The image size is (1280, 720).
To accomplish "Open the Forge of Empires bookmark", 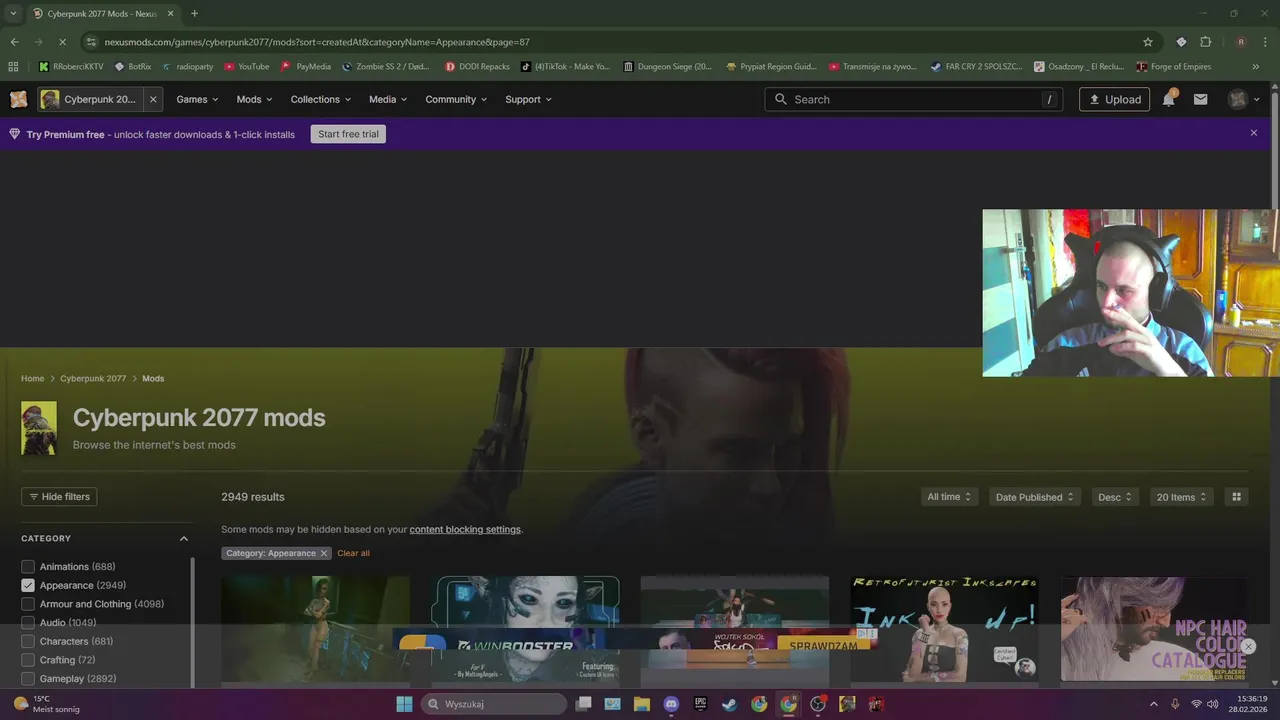I will coord(1174,66).
